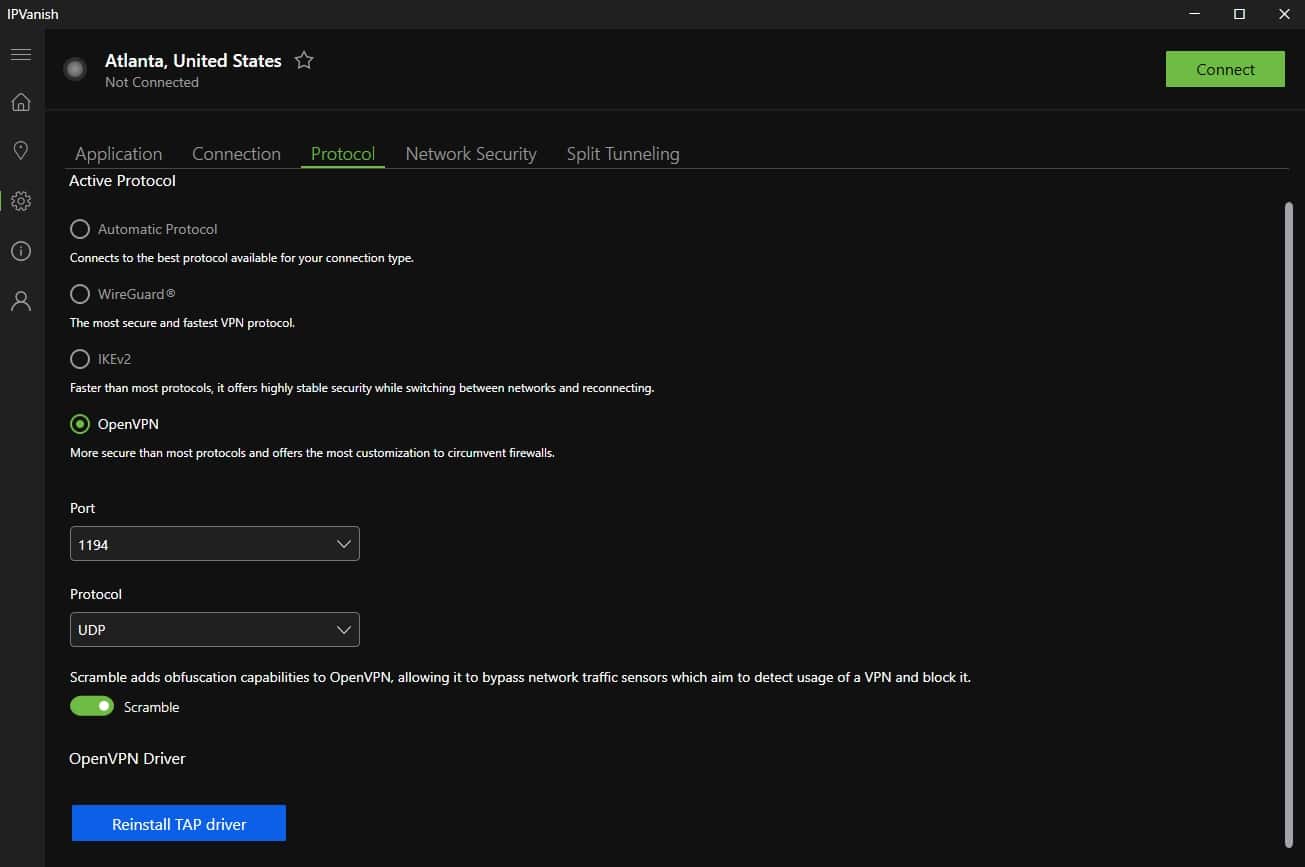Switch to the Split Tunneling tab
The image size is (1305, 867).
point(623,154)
